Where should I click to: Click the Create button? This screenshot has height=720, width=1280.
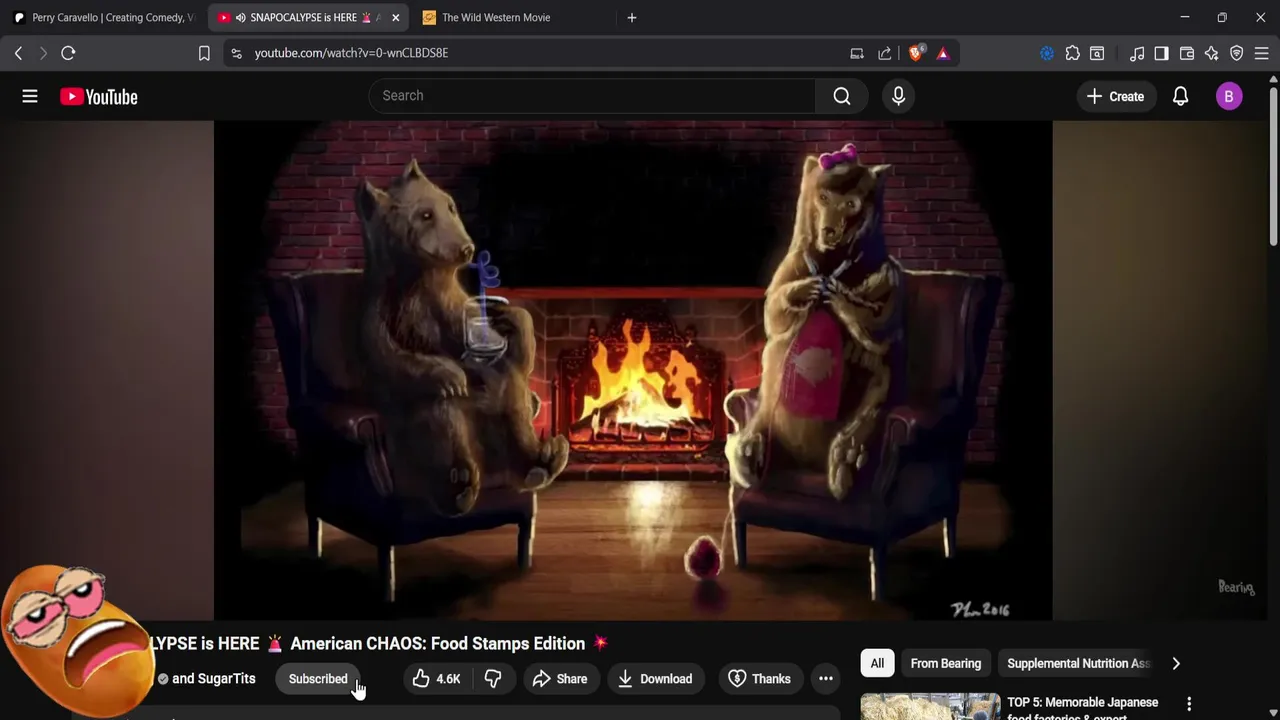point(1115,96)
